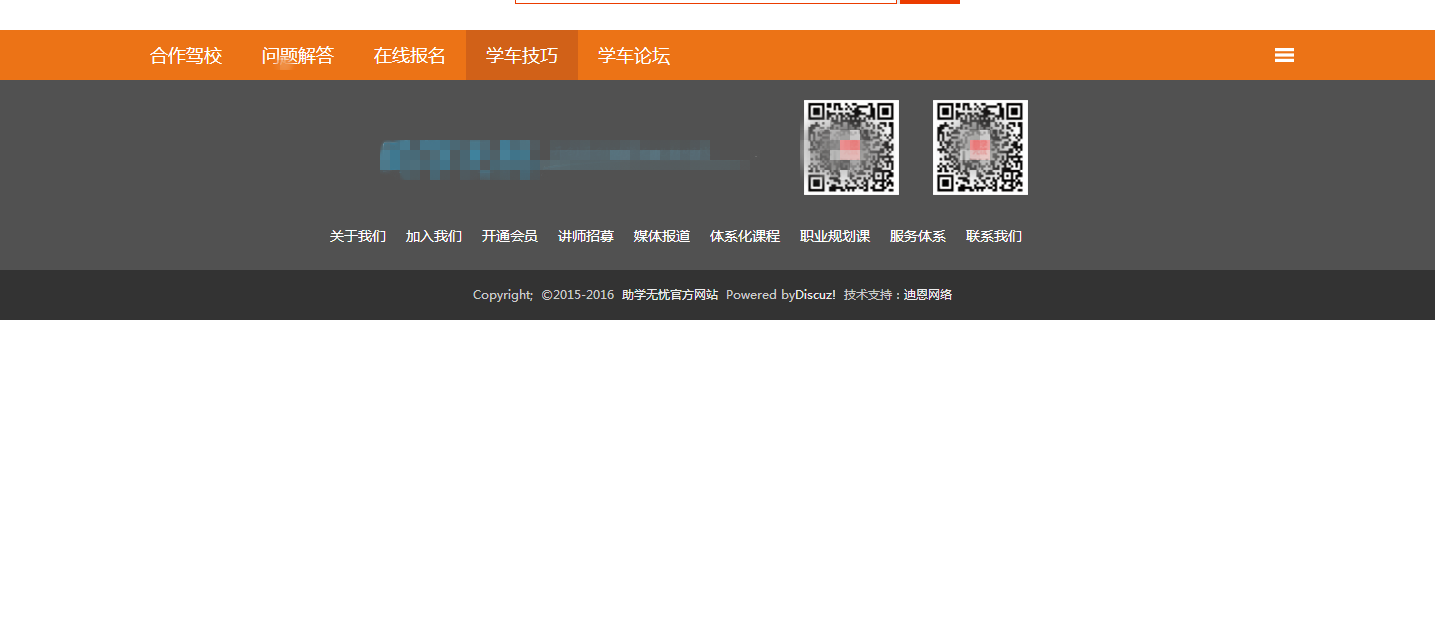Open the 问题解答 page

pyautogui.click(x=298, y=55)
